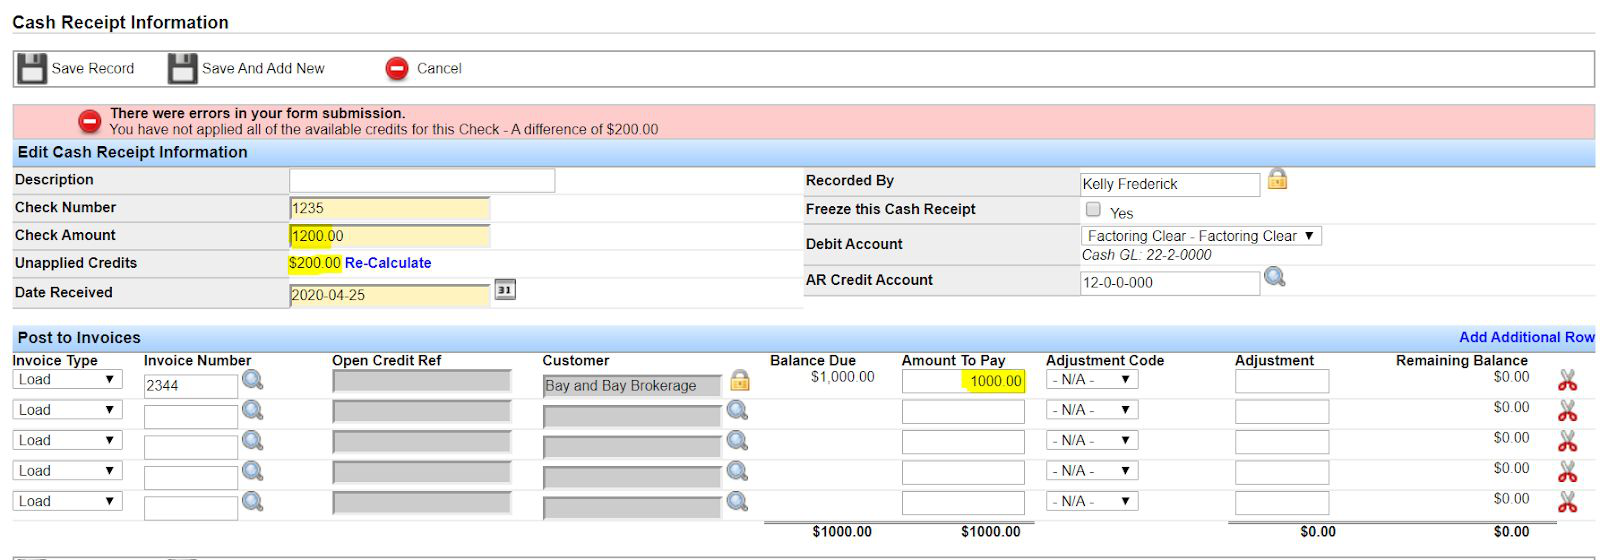Screen dimensions: 1600x560
Task: Click the Recorded By field Kelly Frederick
Action: [1170, 184]
